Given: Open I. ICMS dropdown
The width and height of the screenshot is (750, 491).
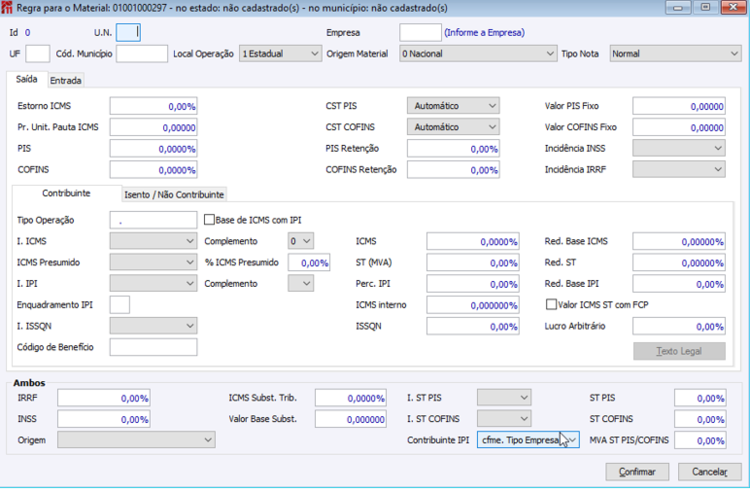Looking at the screenshot, I should pyautogui.click(x=153, y=241).
